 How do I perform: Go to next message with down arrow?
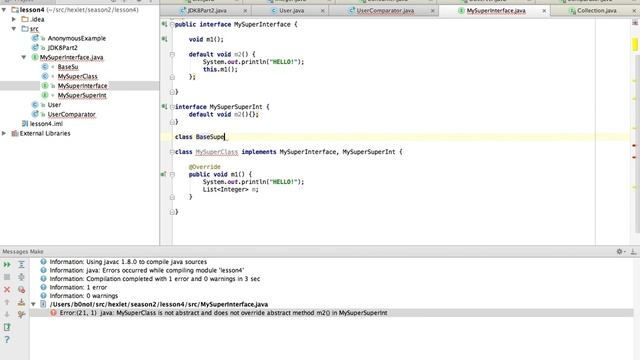click(7, 314)
